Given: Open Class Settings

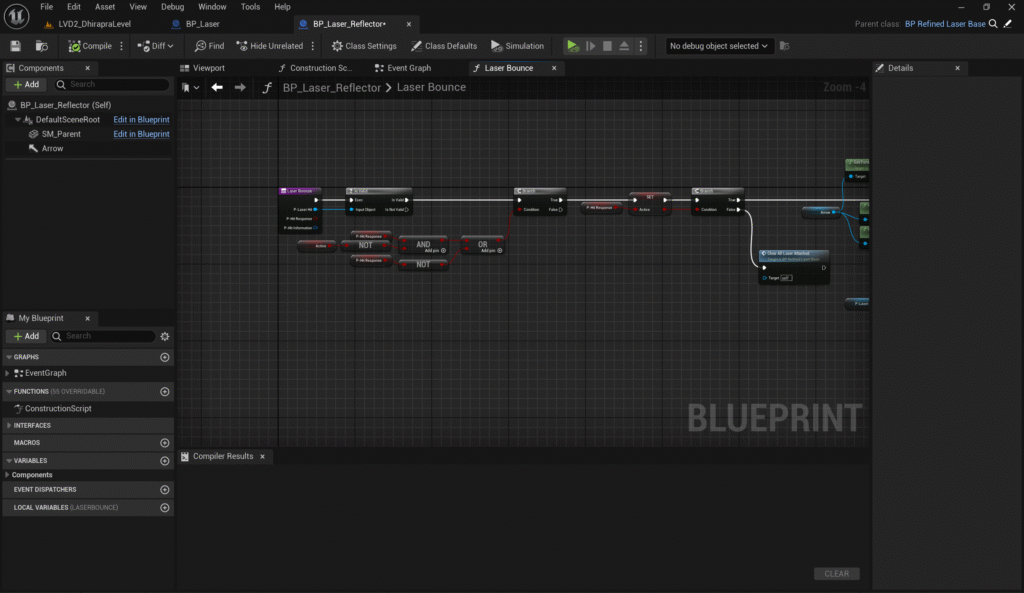Looking at the screenshot, I should tap(364, 46).
